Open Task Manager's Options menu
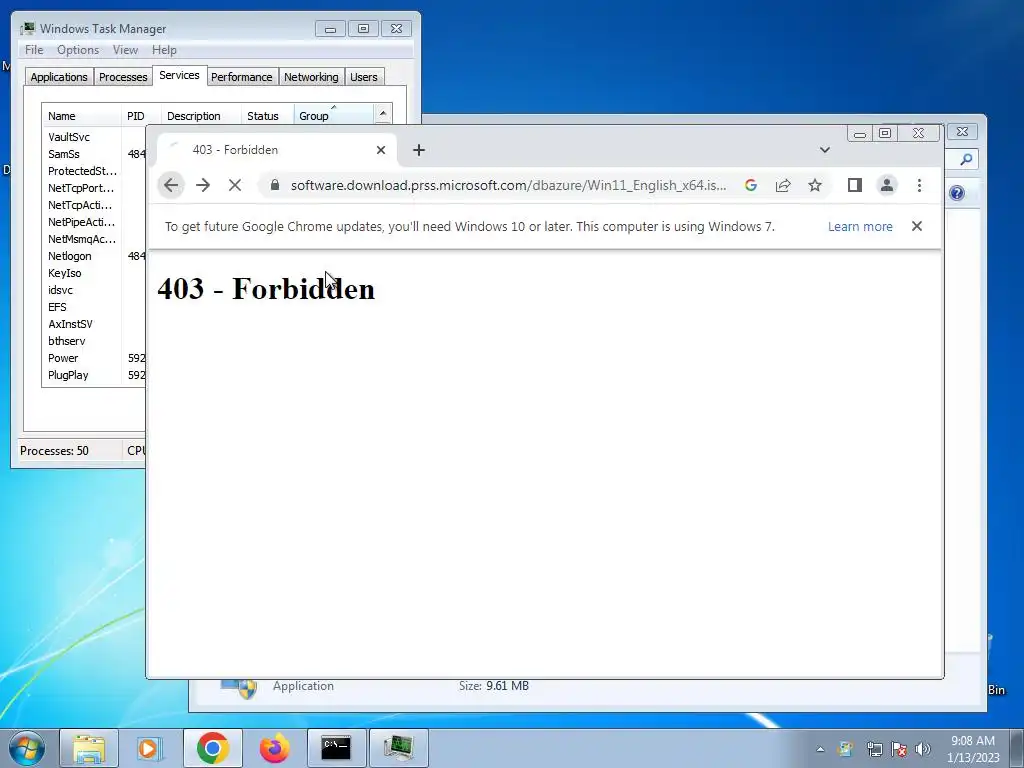The image size is (1024, 768). [x=78, y=50]
